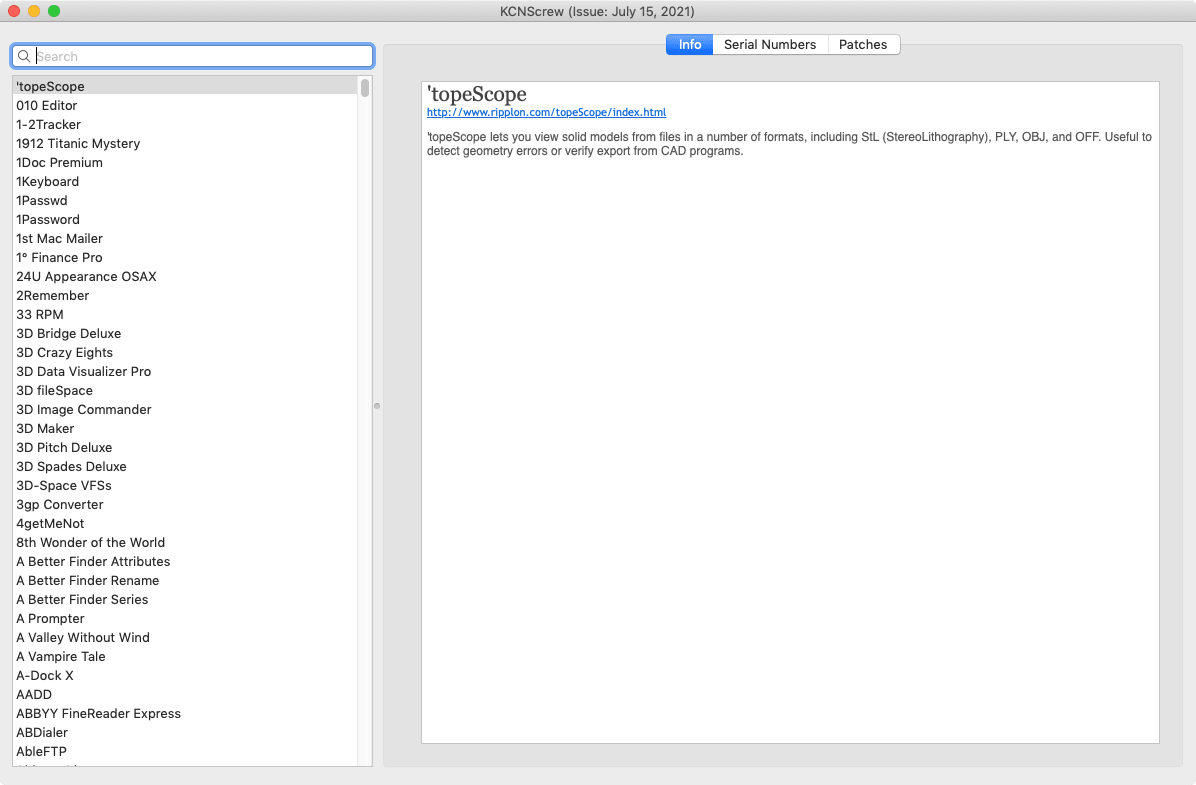This screenshot has height=785, width=1196.
Task: Select the Info tab
Action: 690,44
